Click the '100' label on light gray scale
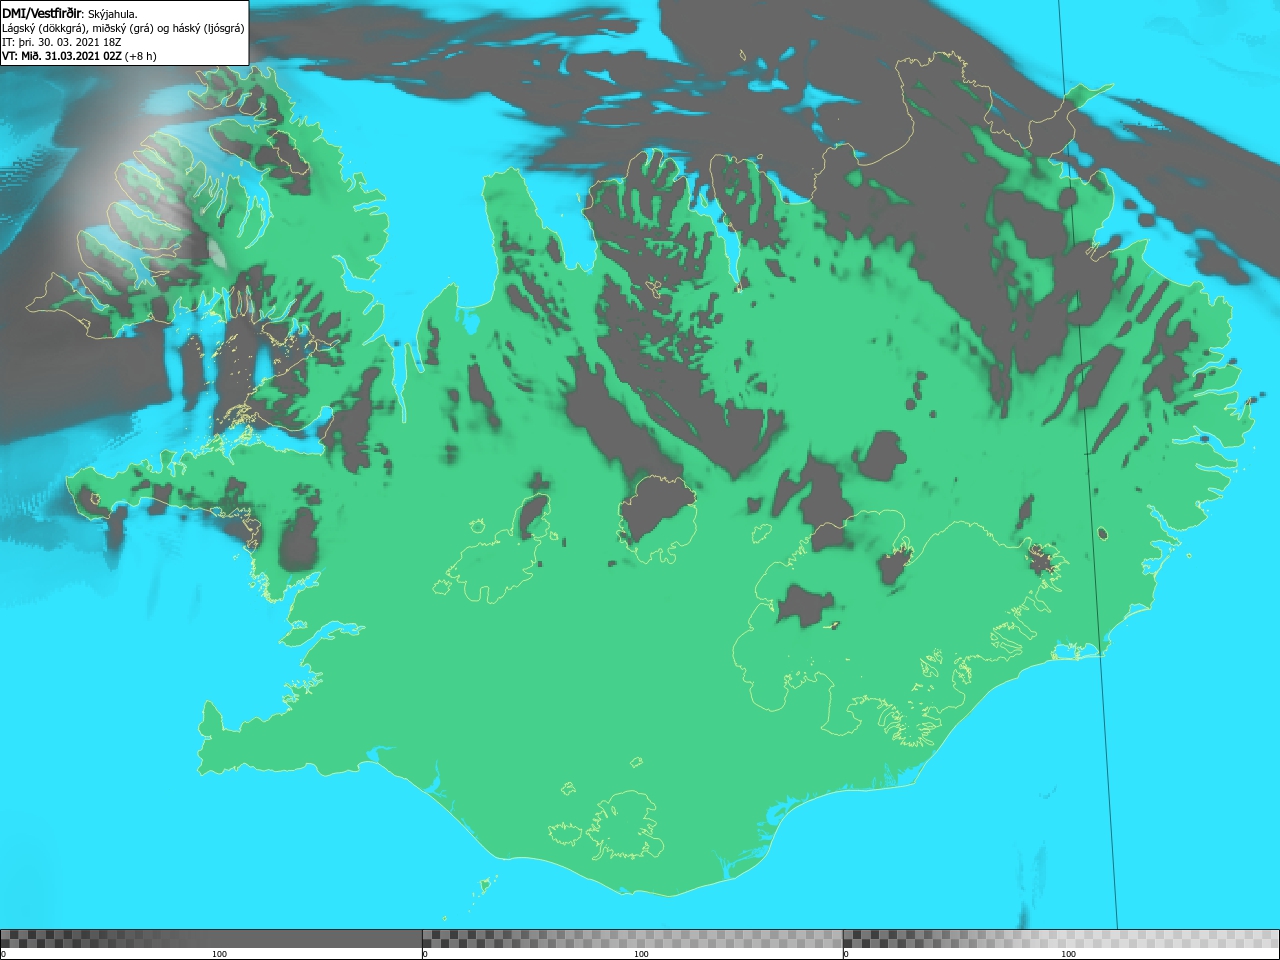 click(1068, 954)
